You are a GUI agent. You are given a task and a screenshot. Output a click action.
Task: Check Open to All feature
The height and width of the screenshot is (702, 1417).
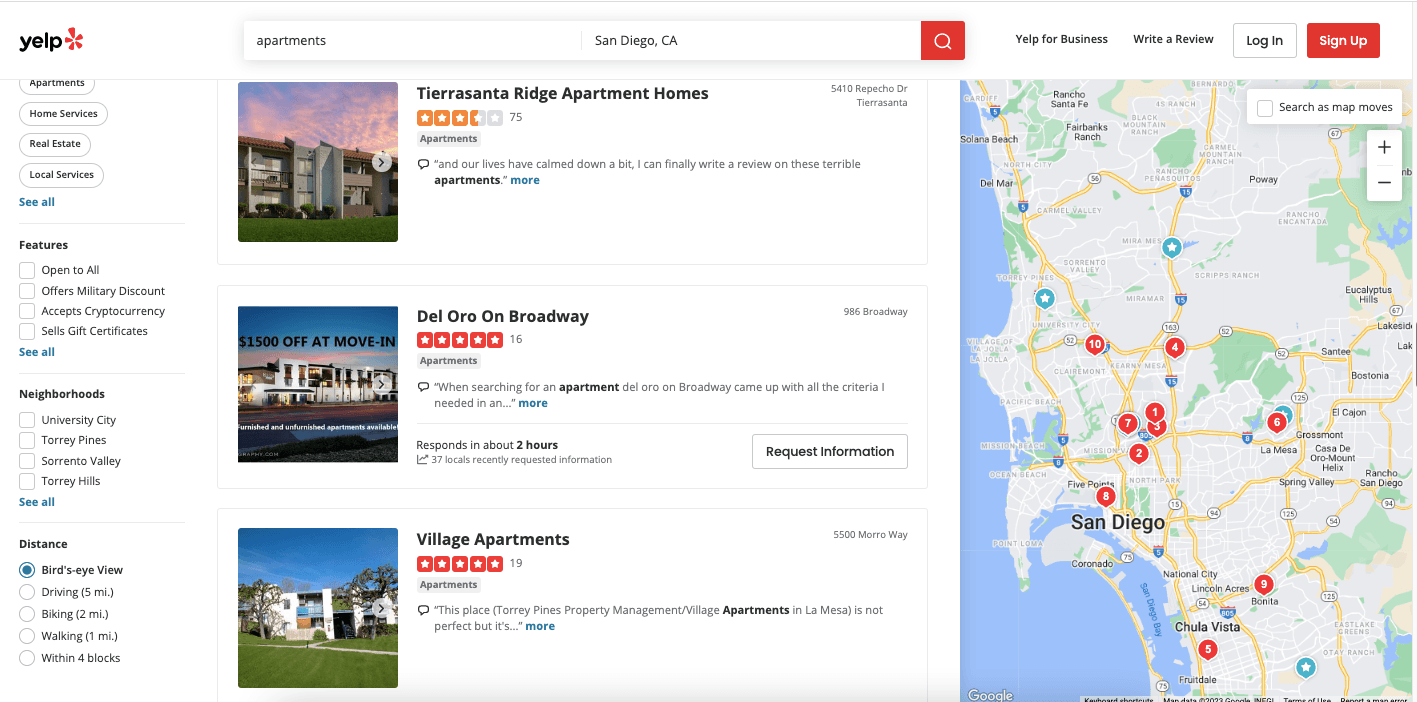click(x=27, y=270)
